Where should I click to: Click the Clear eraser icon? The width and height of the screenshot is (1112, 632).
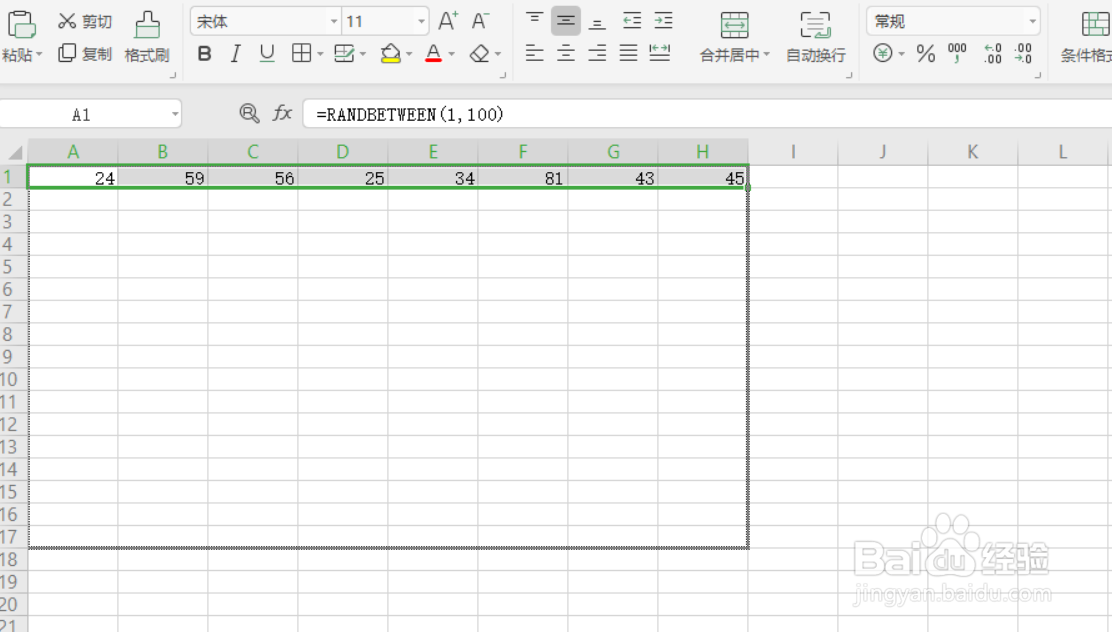tap(480, 53)
